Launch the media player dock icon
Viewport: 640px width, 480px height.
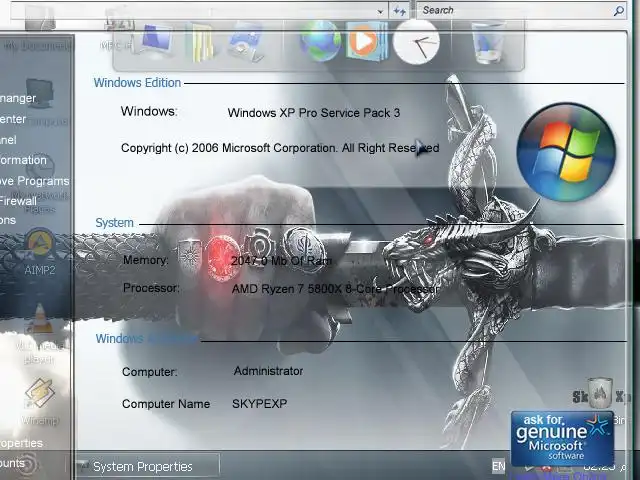[x=366, y=41]
